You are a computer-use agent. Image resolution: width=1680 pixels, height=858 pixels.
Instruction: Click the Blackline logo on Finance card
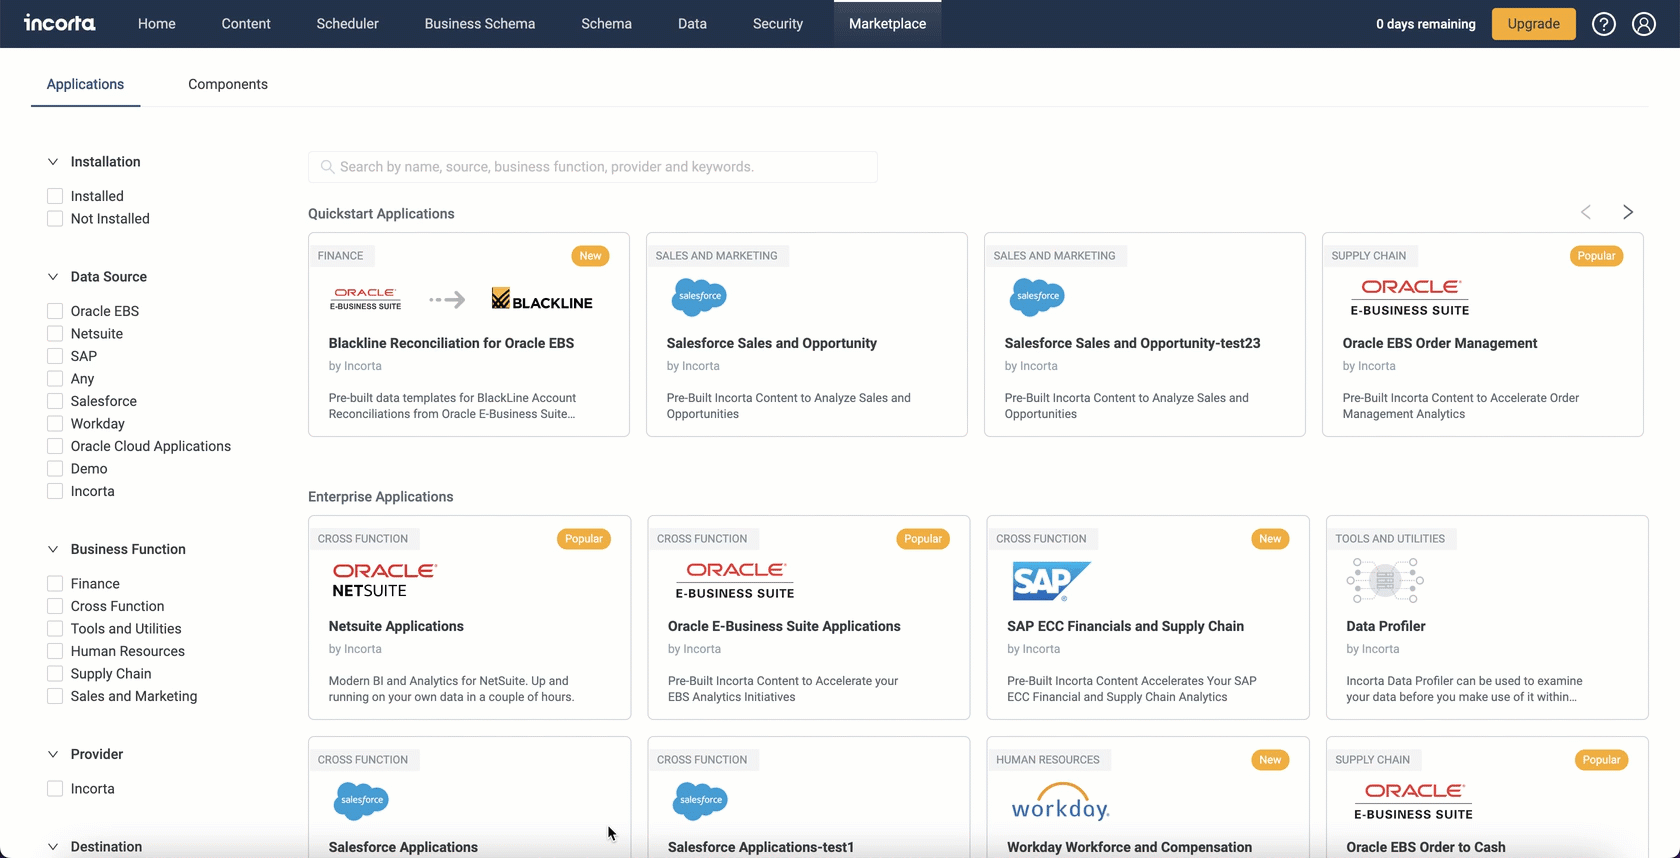point(542,299)
